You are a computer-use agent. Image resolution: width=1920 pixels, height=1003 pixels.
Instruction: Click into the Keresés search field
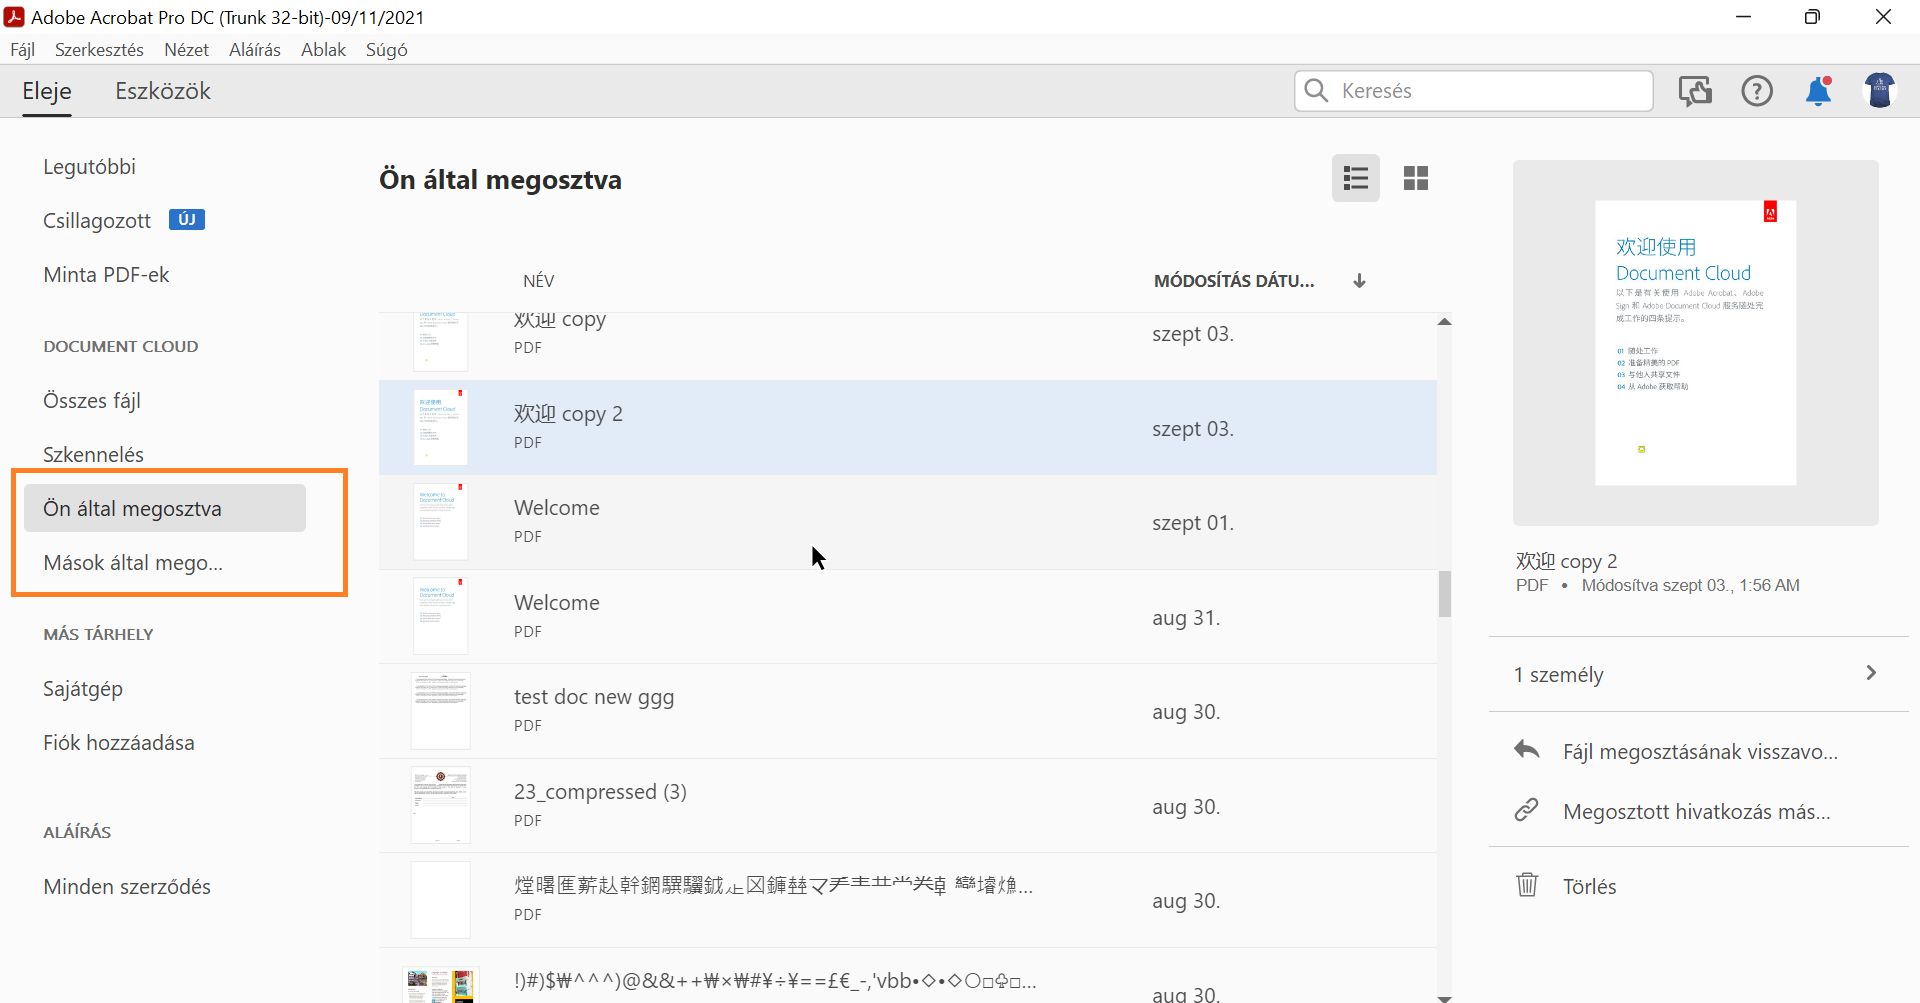[1473, 91]
